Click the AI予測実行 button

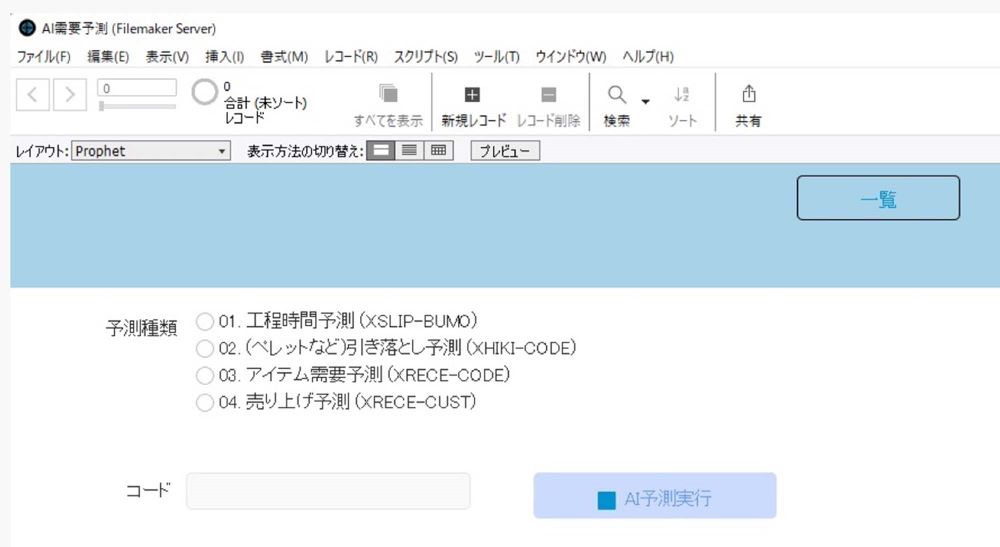point(655,496)
